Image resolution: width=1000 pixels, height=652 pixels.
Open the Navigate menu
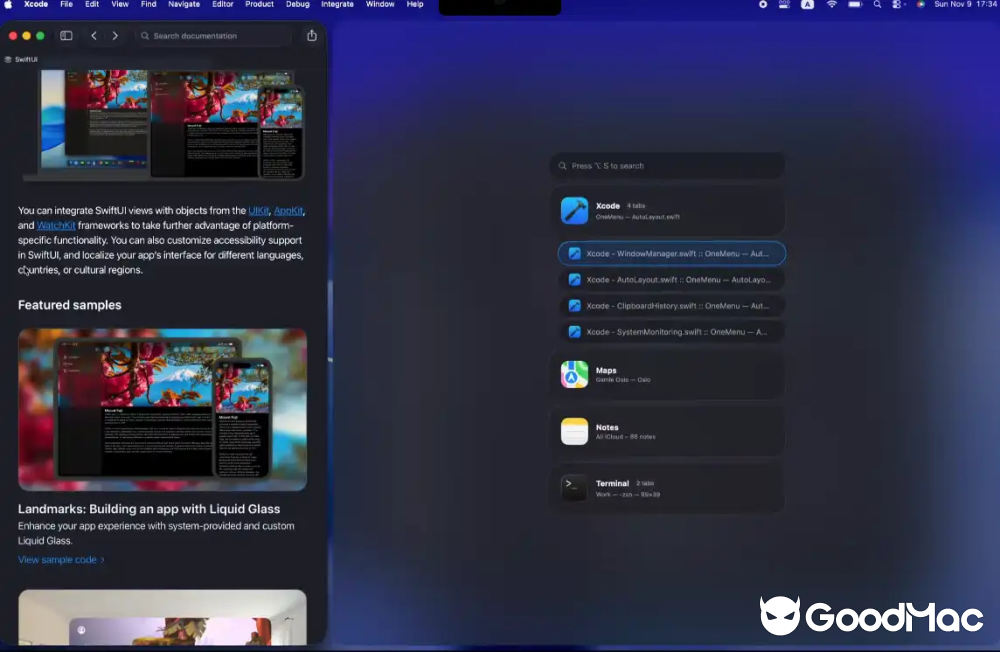(x=184, y=4)
